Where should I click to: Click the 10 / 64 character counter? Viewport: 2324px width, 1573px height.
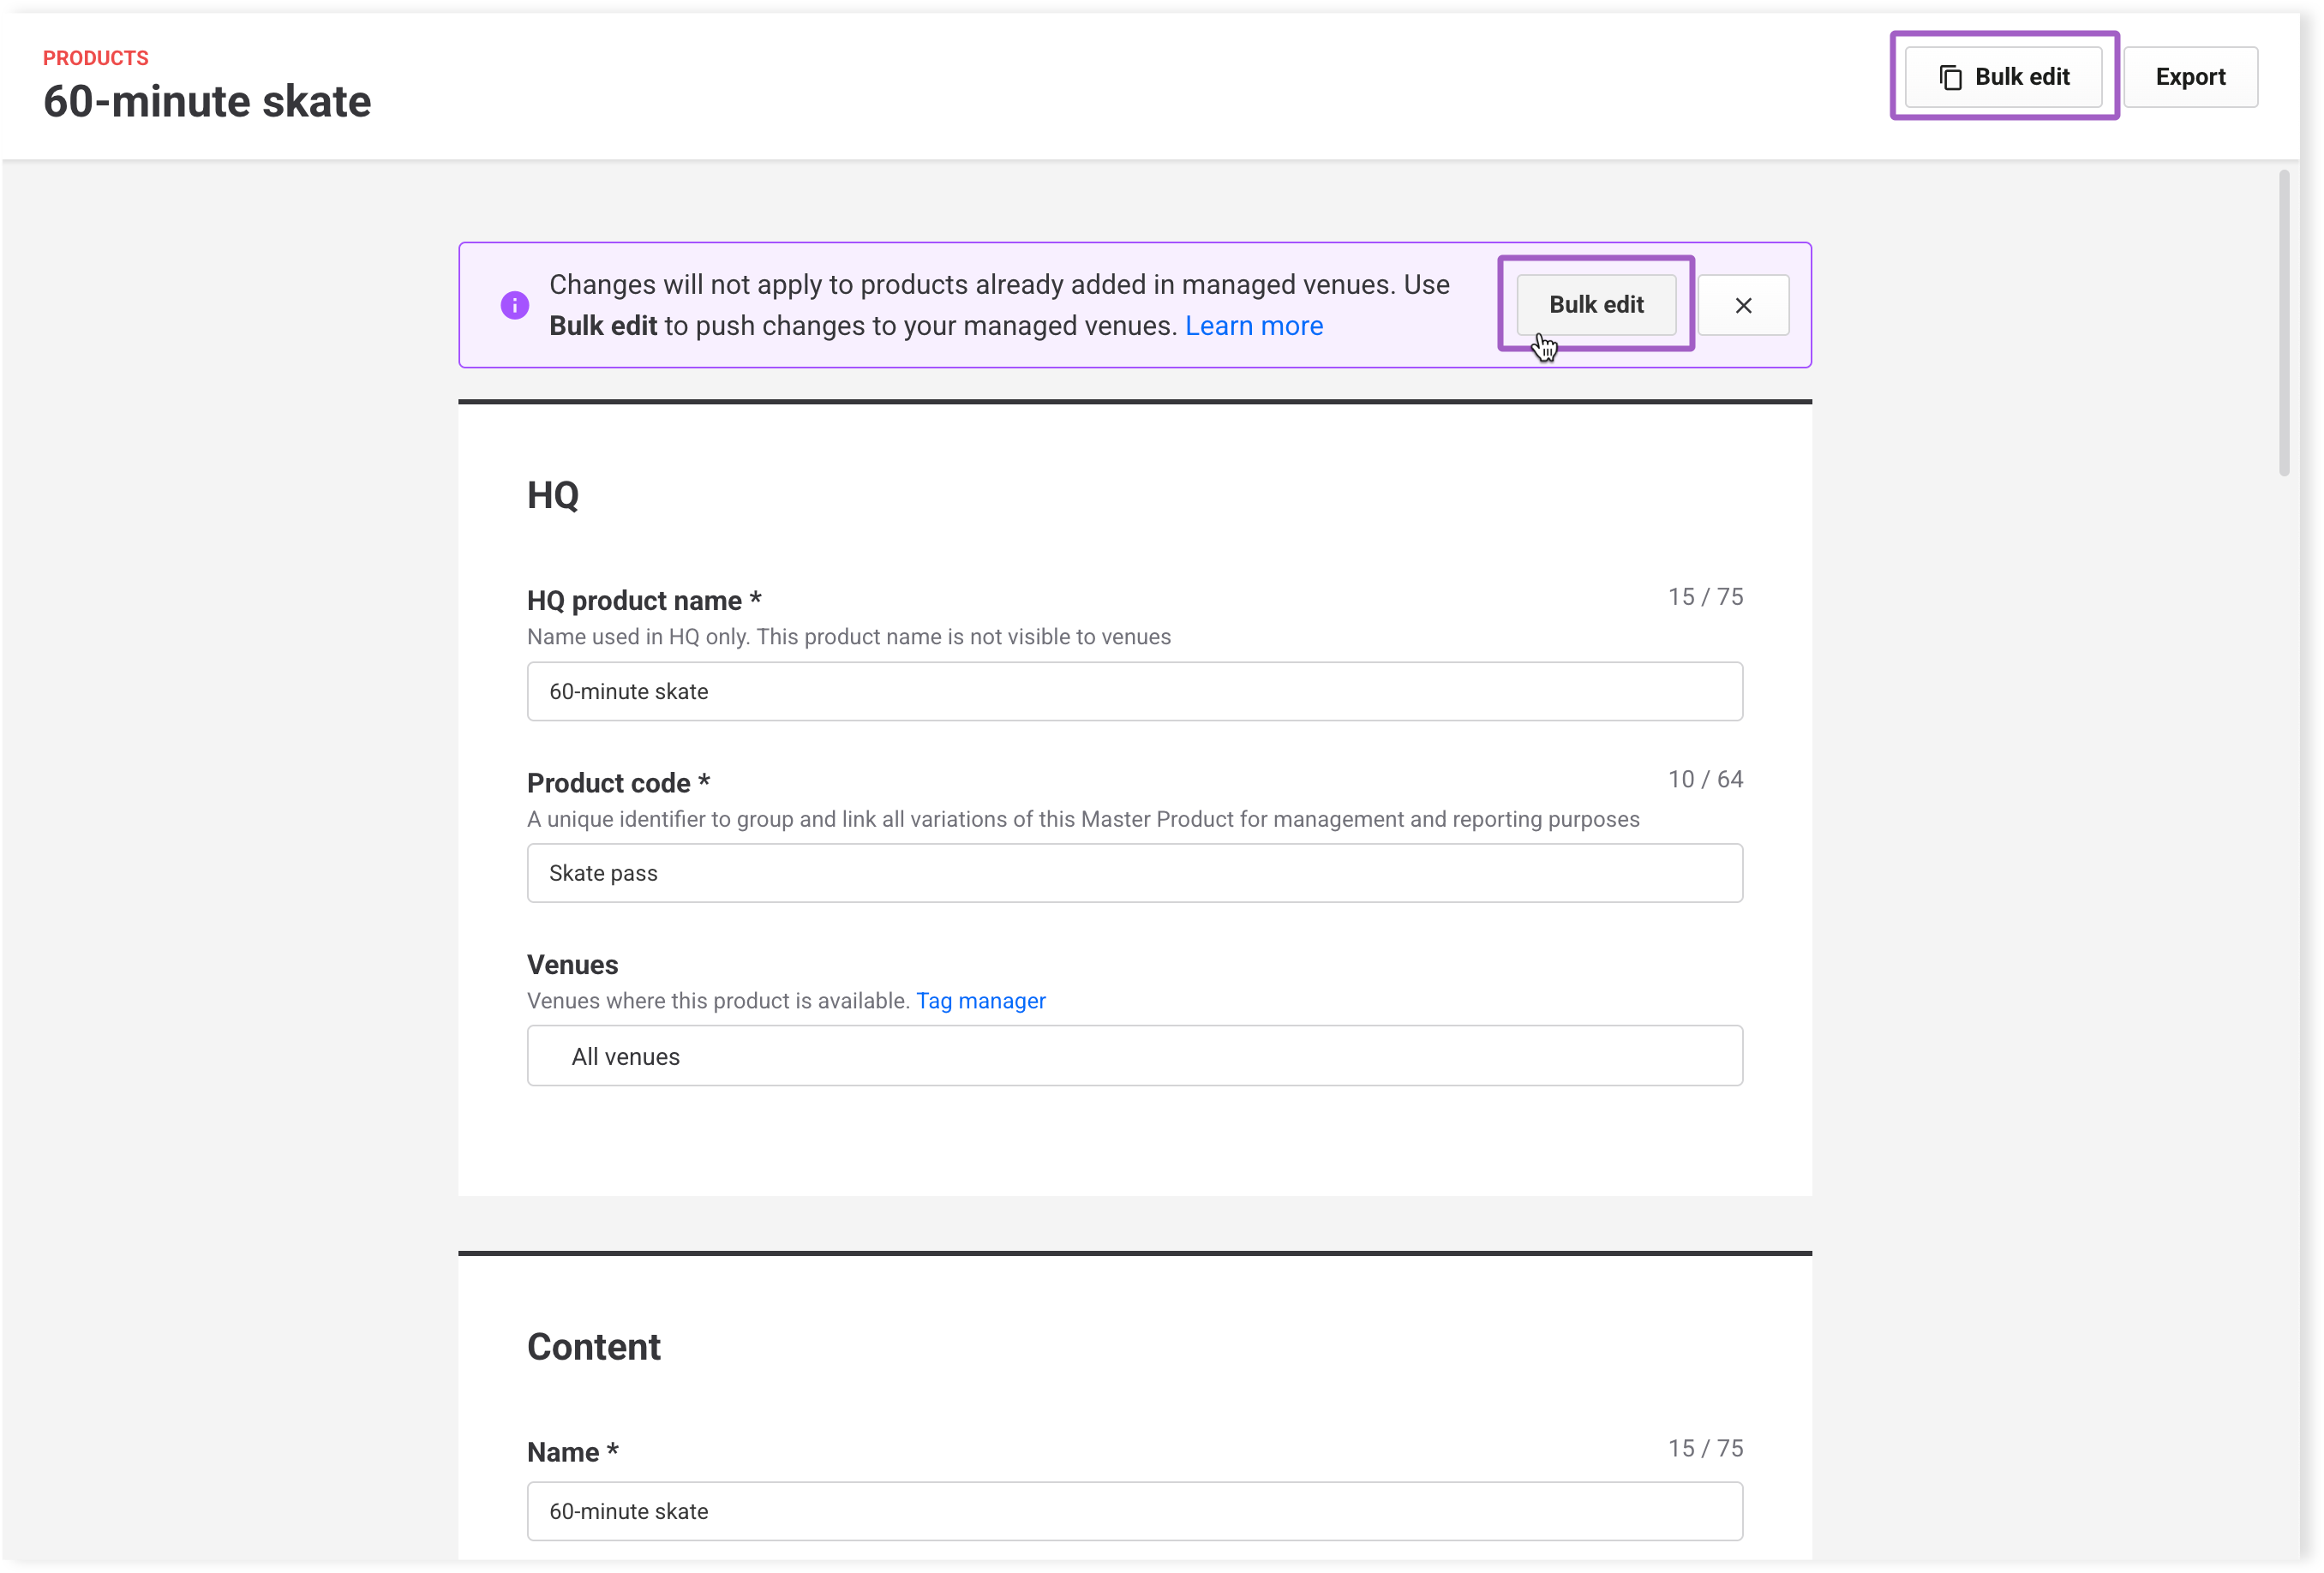coord(1704,779)
